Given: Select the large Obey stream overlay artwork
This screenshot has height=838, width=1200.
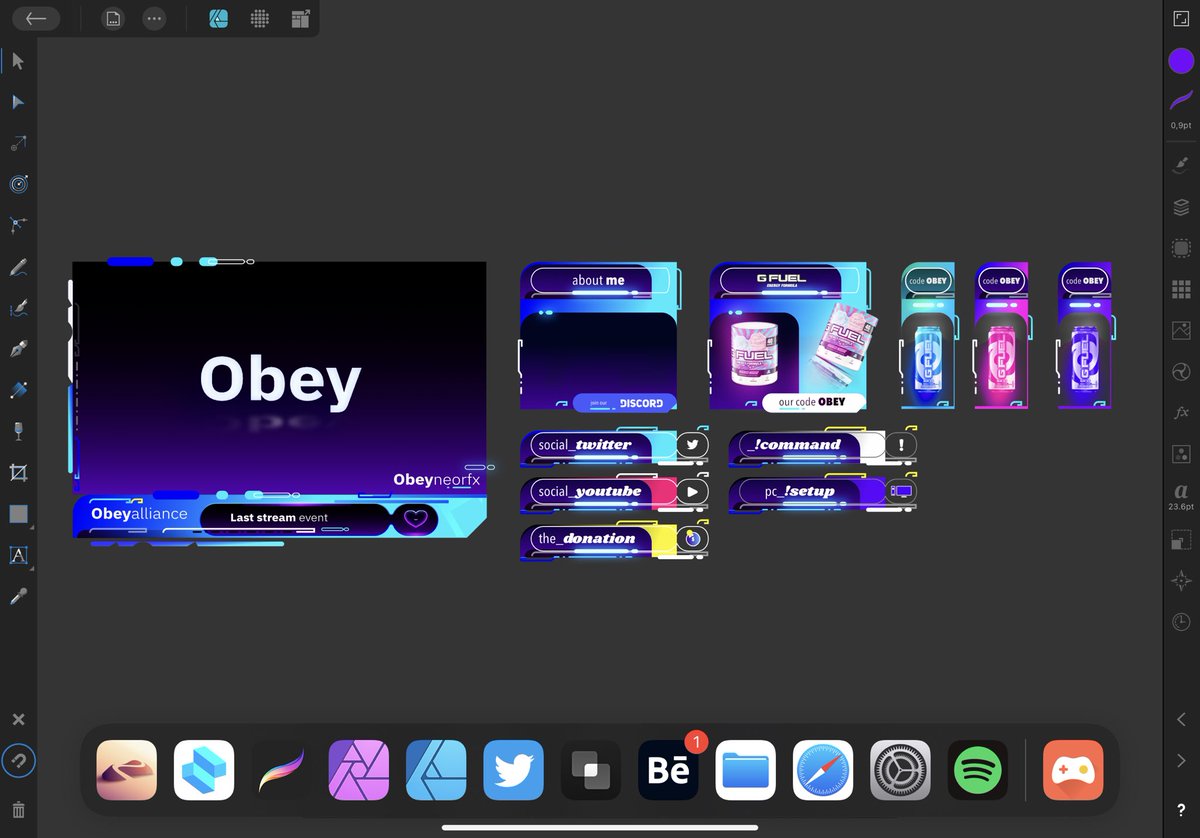Looking at the screenshot, I should click(x=279, y=400).
